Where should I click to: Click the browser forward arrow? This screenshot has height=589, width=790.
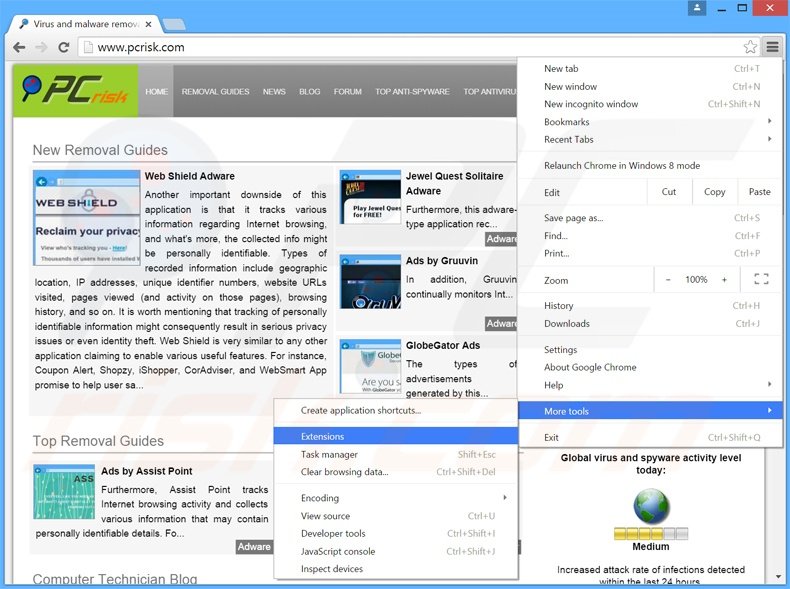(41, 47)
